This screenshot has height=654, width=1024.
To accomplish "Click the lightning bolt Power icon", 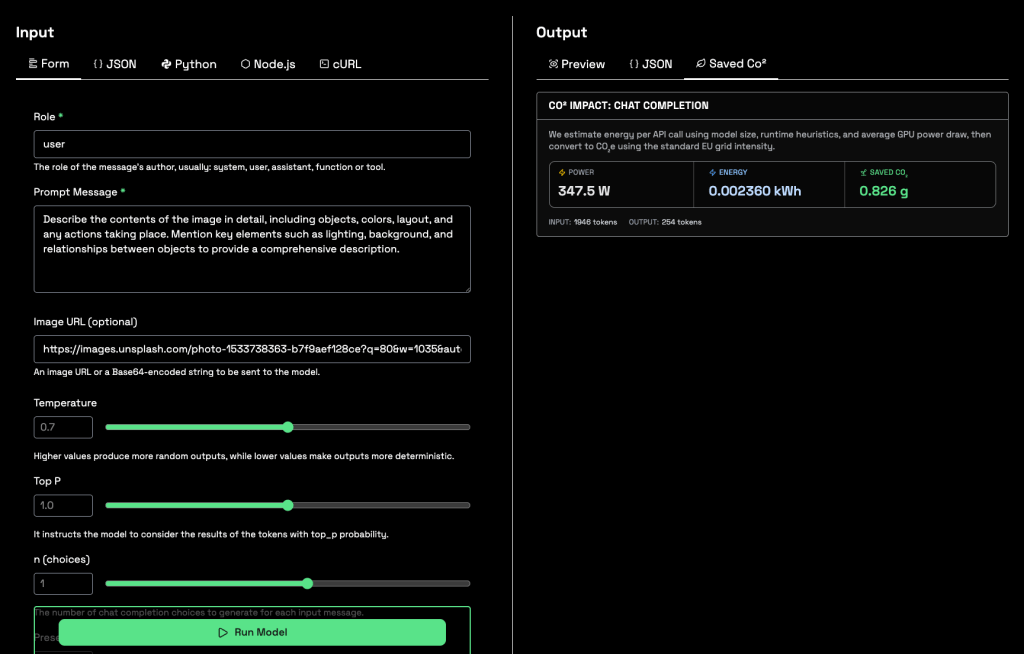I will 562,172.
